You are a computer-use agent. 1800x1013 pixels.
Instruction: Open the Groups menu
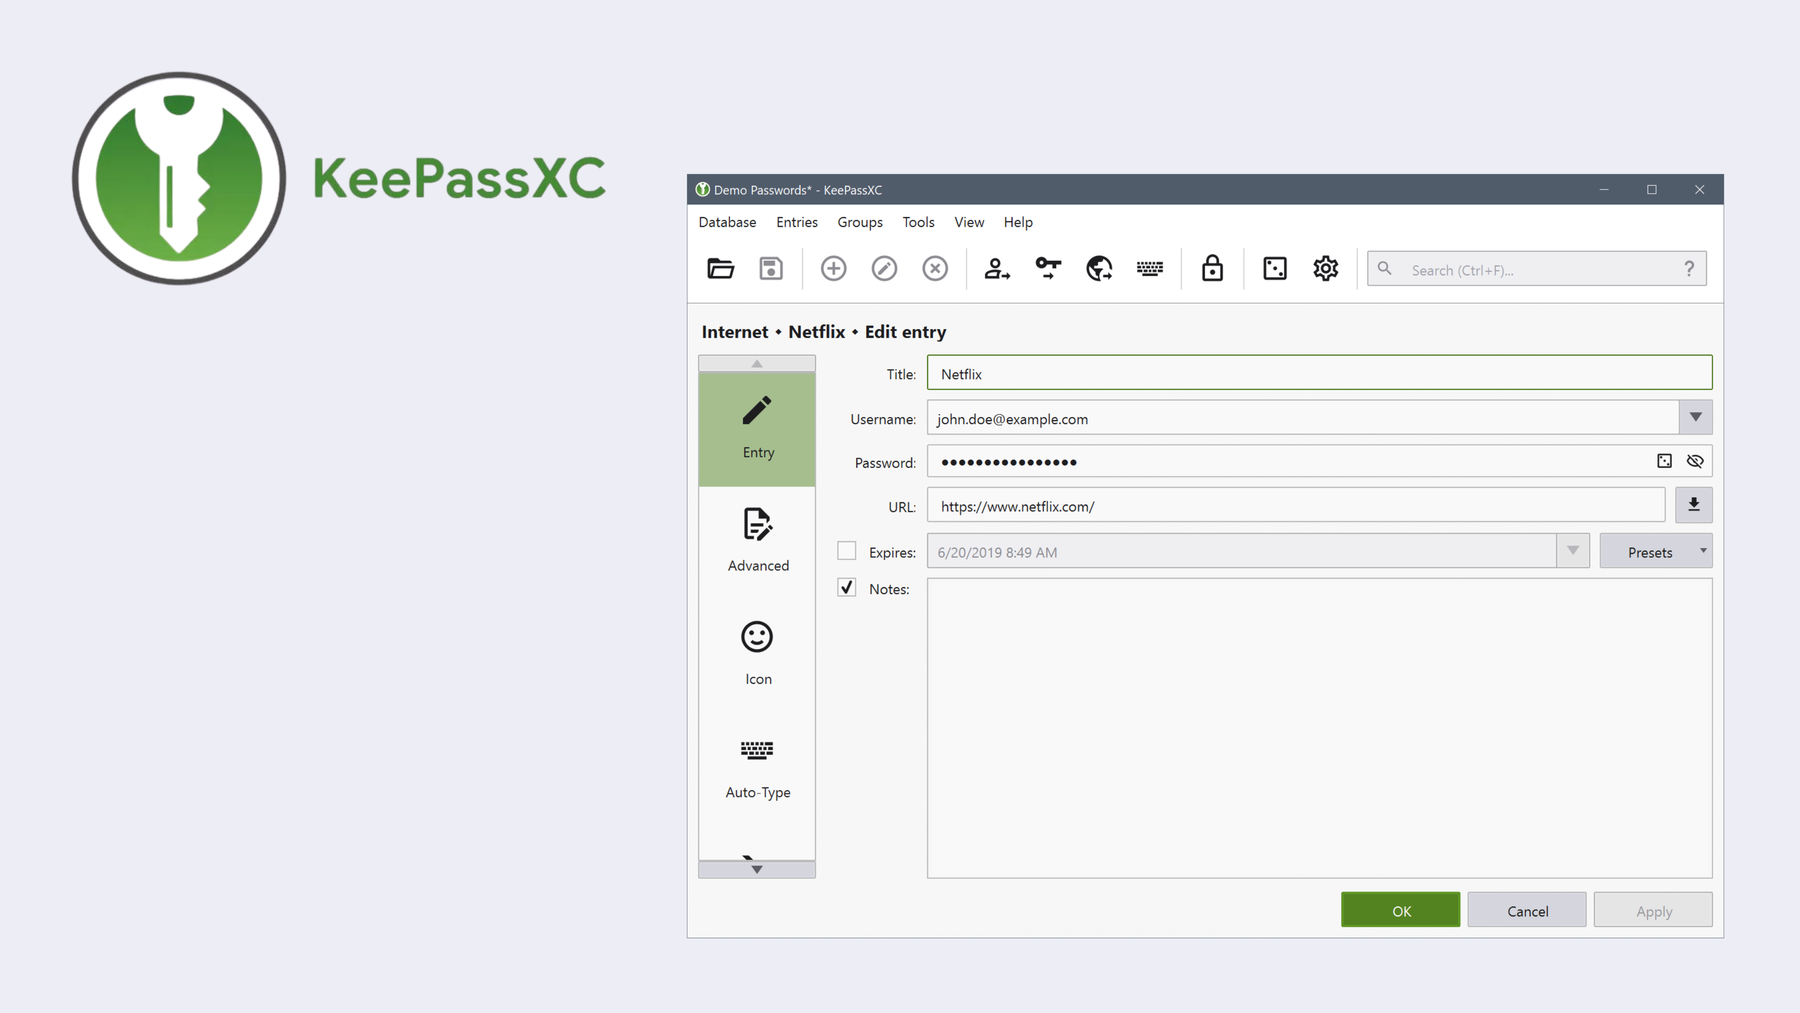coord(860,222)
